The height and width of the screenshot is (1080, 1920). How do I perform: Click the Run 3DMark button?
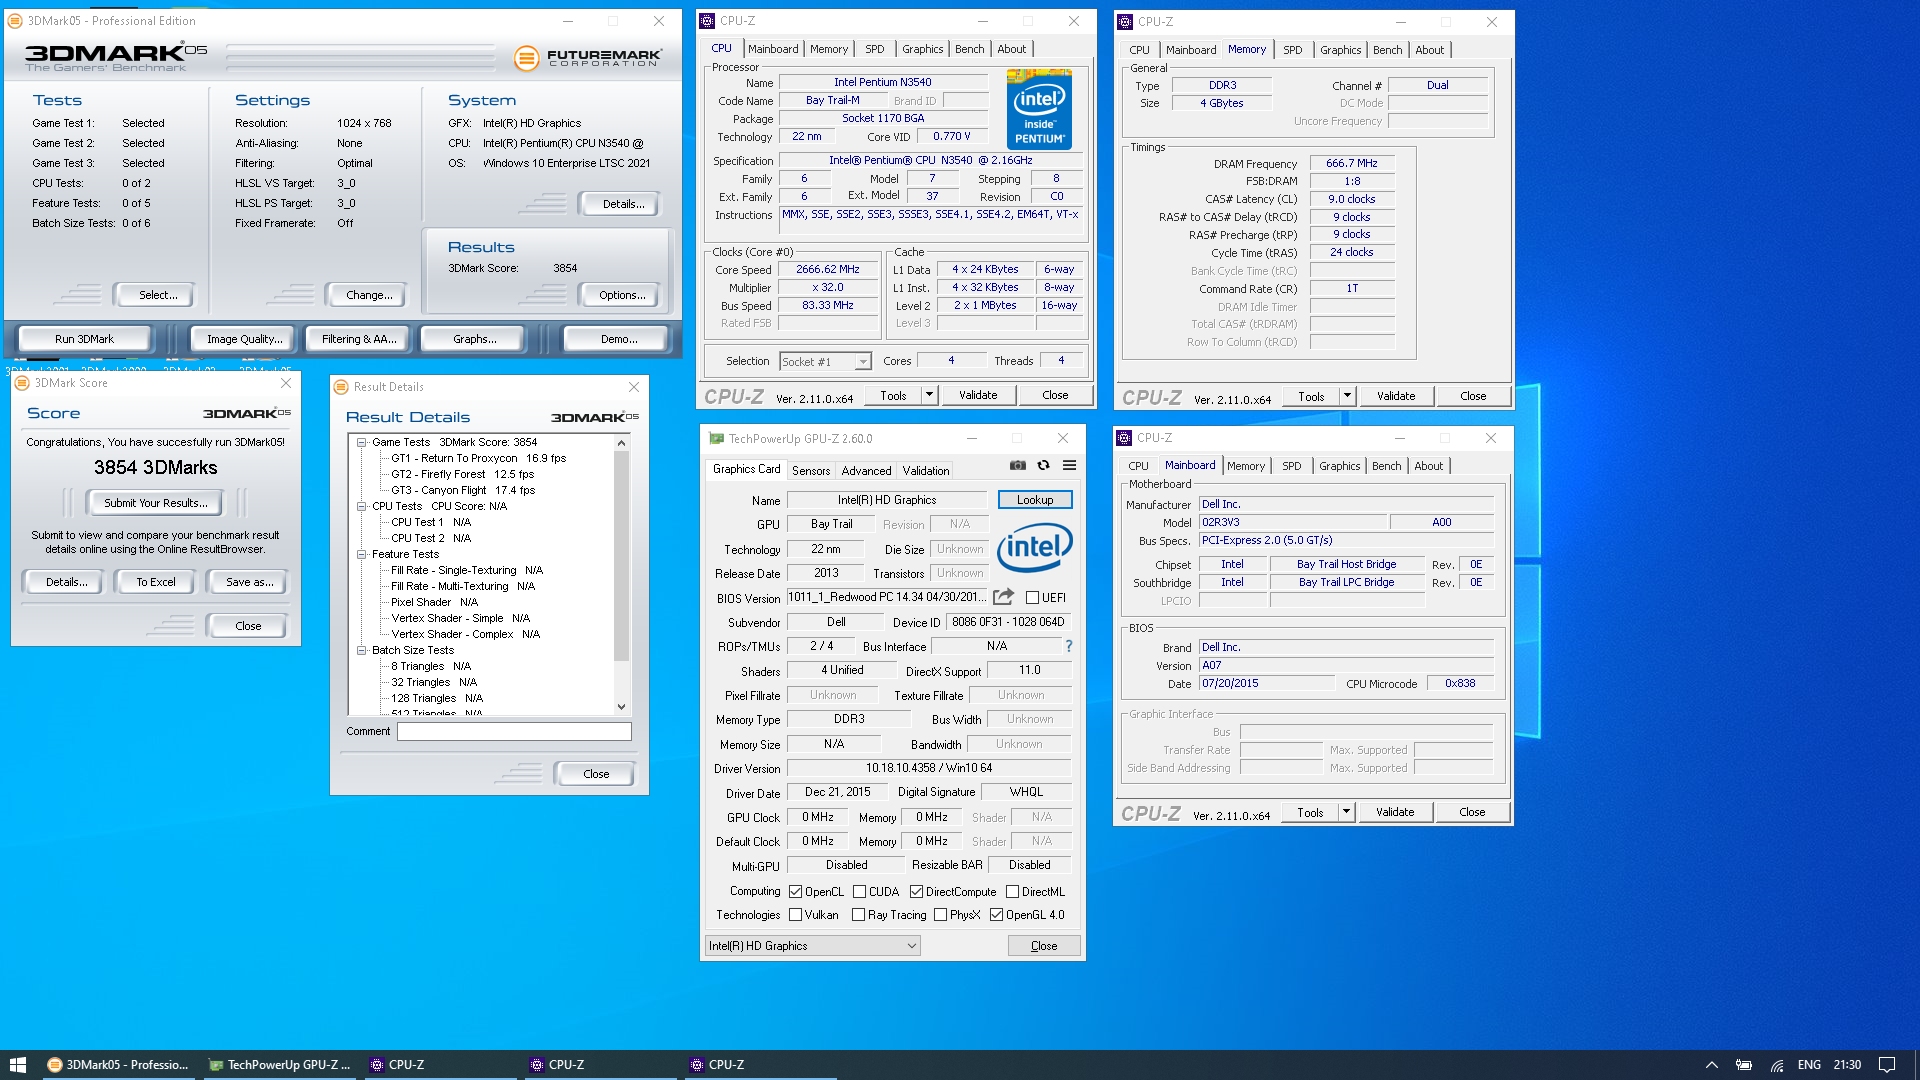[84, 339]
